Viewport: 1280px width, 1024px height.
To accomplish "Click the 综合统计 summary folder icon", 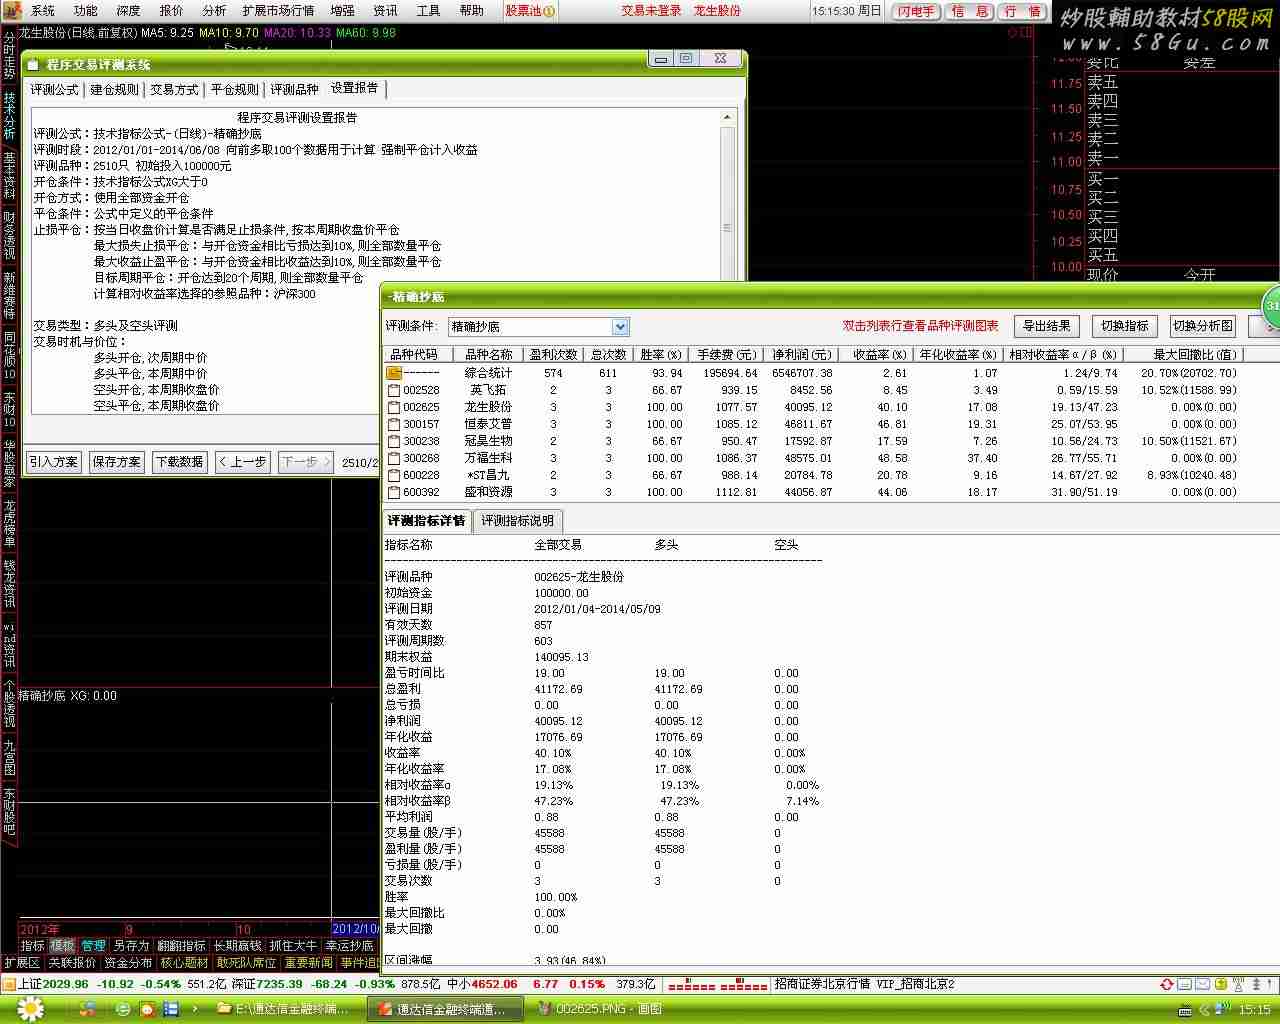I will click(394, 373).
